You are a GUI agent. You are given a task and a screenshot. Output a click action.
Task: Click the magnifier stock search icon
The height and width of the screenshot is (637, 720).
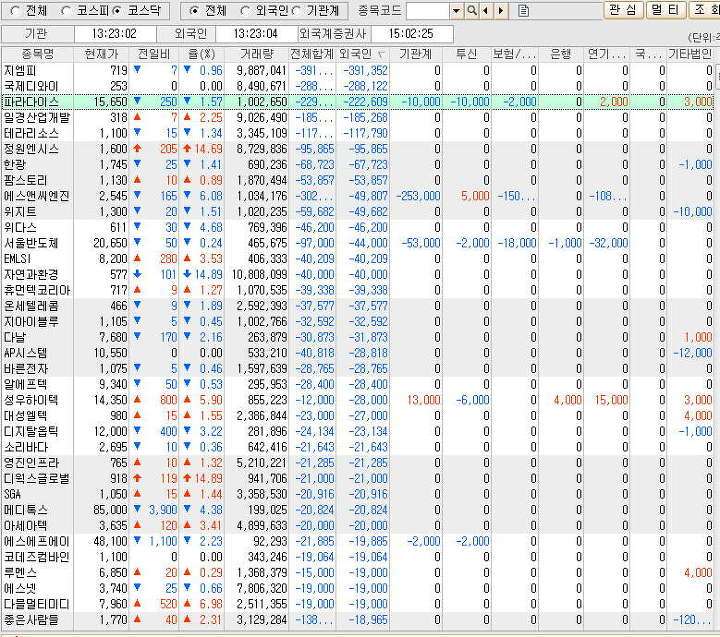pos(472,11)
